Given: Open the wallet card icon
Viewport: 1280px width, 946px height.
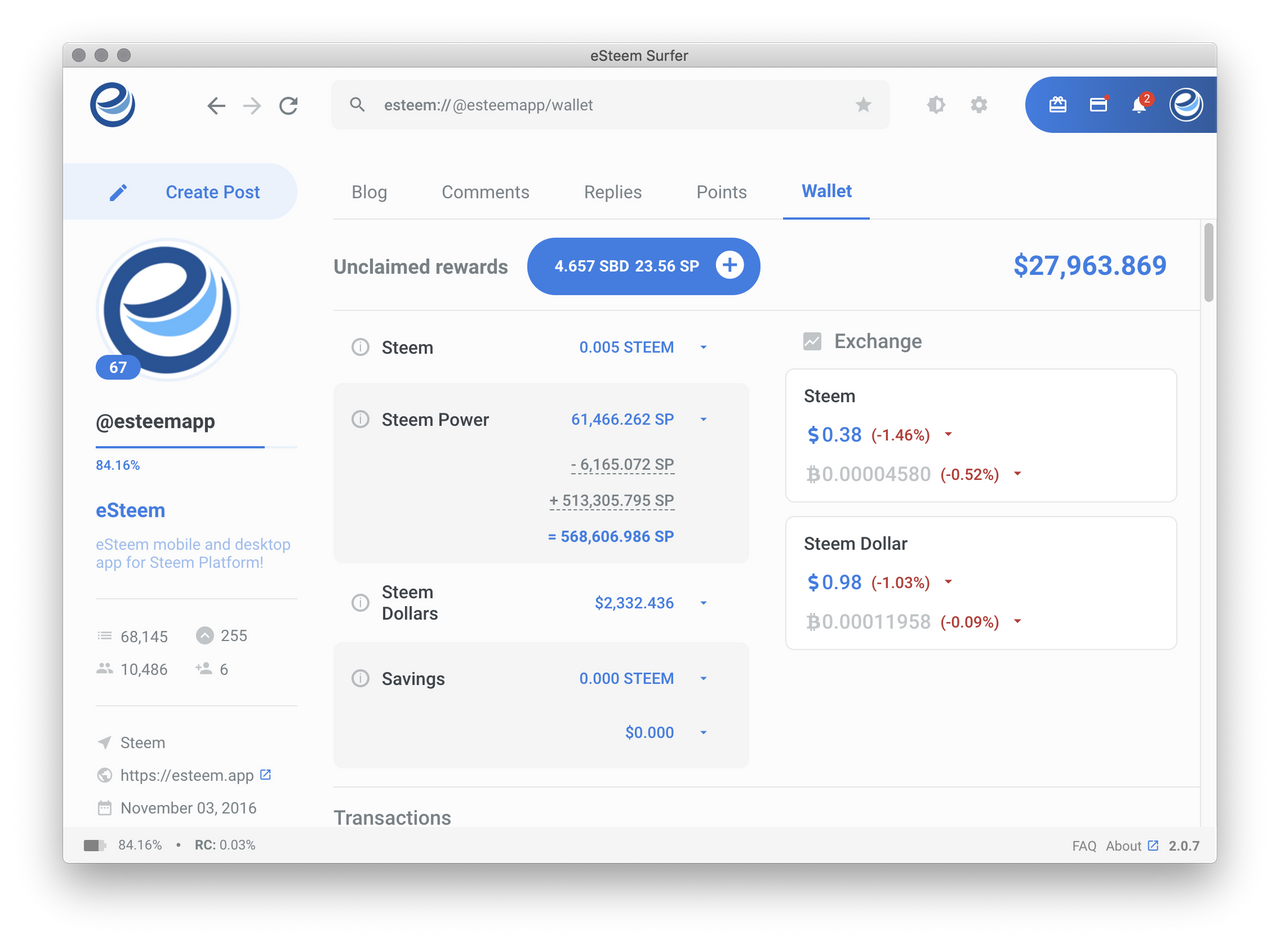Looking at the screenshot, I should [1098, 104].
